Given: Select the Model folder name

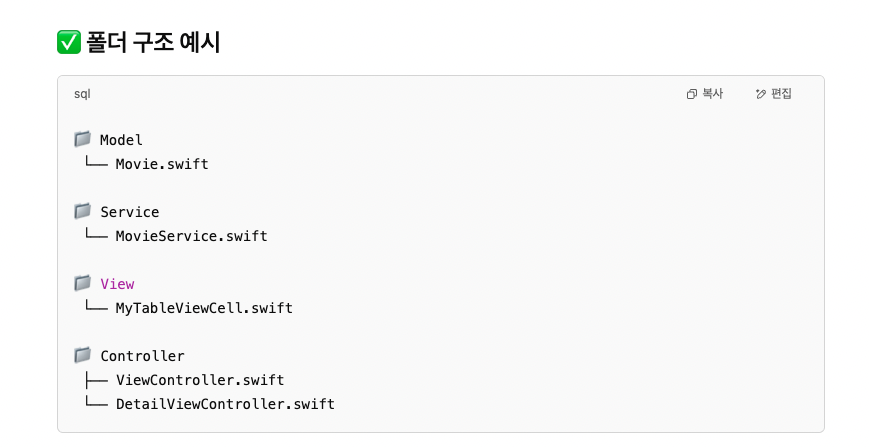Looking at the screenshot, I should (x=121, y=140).
